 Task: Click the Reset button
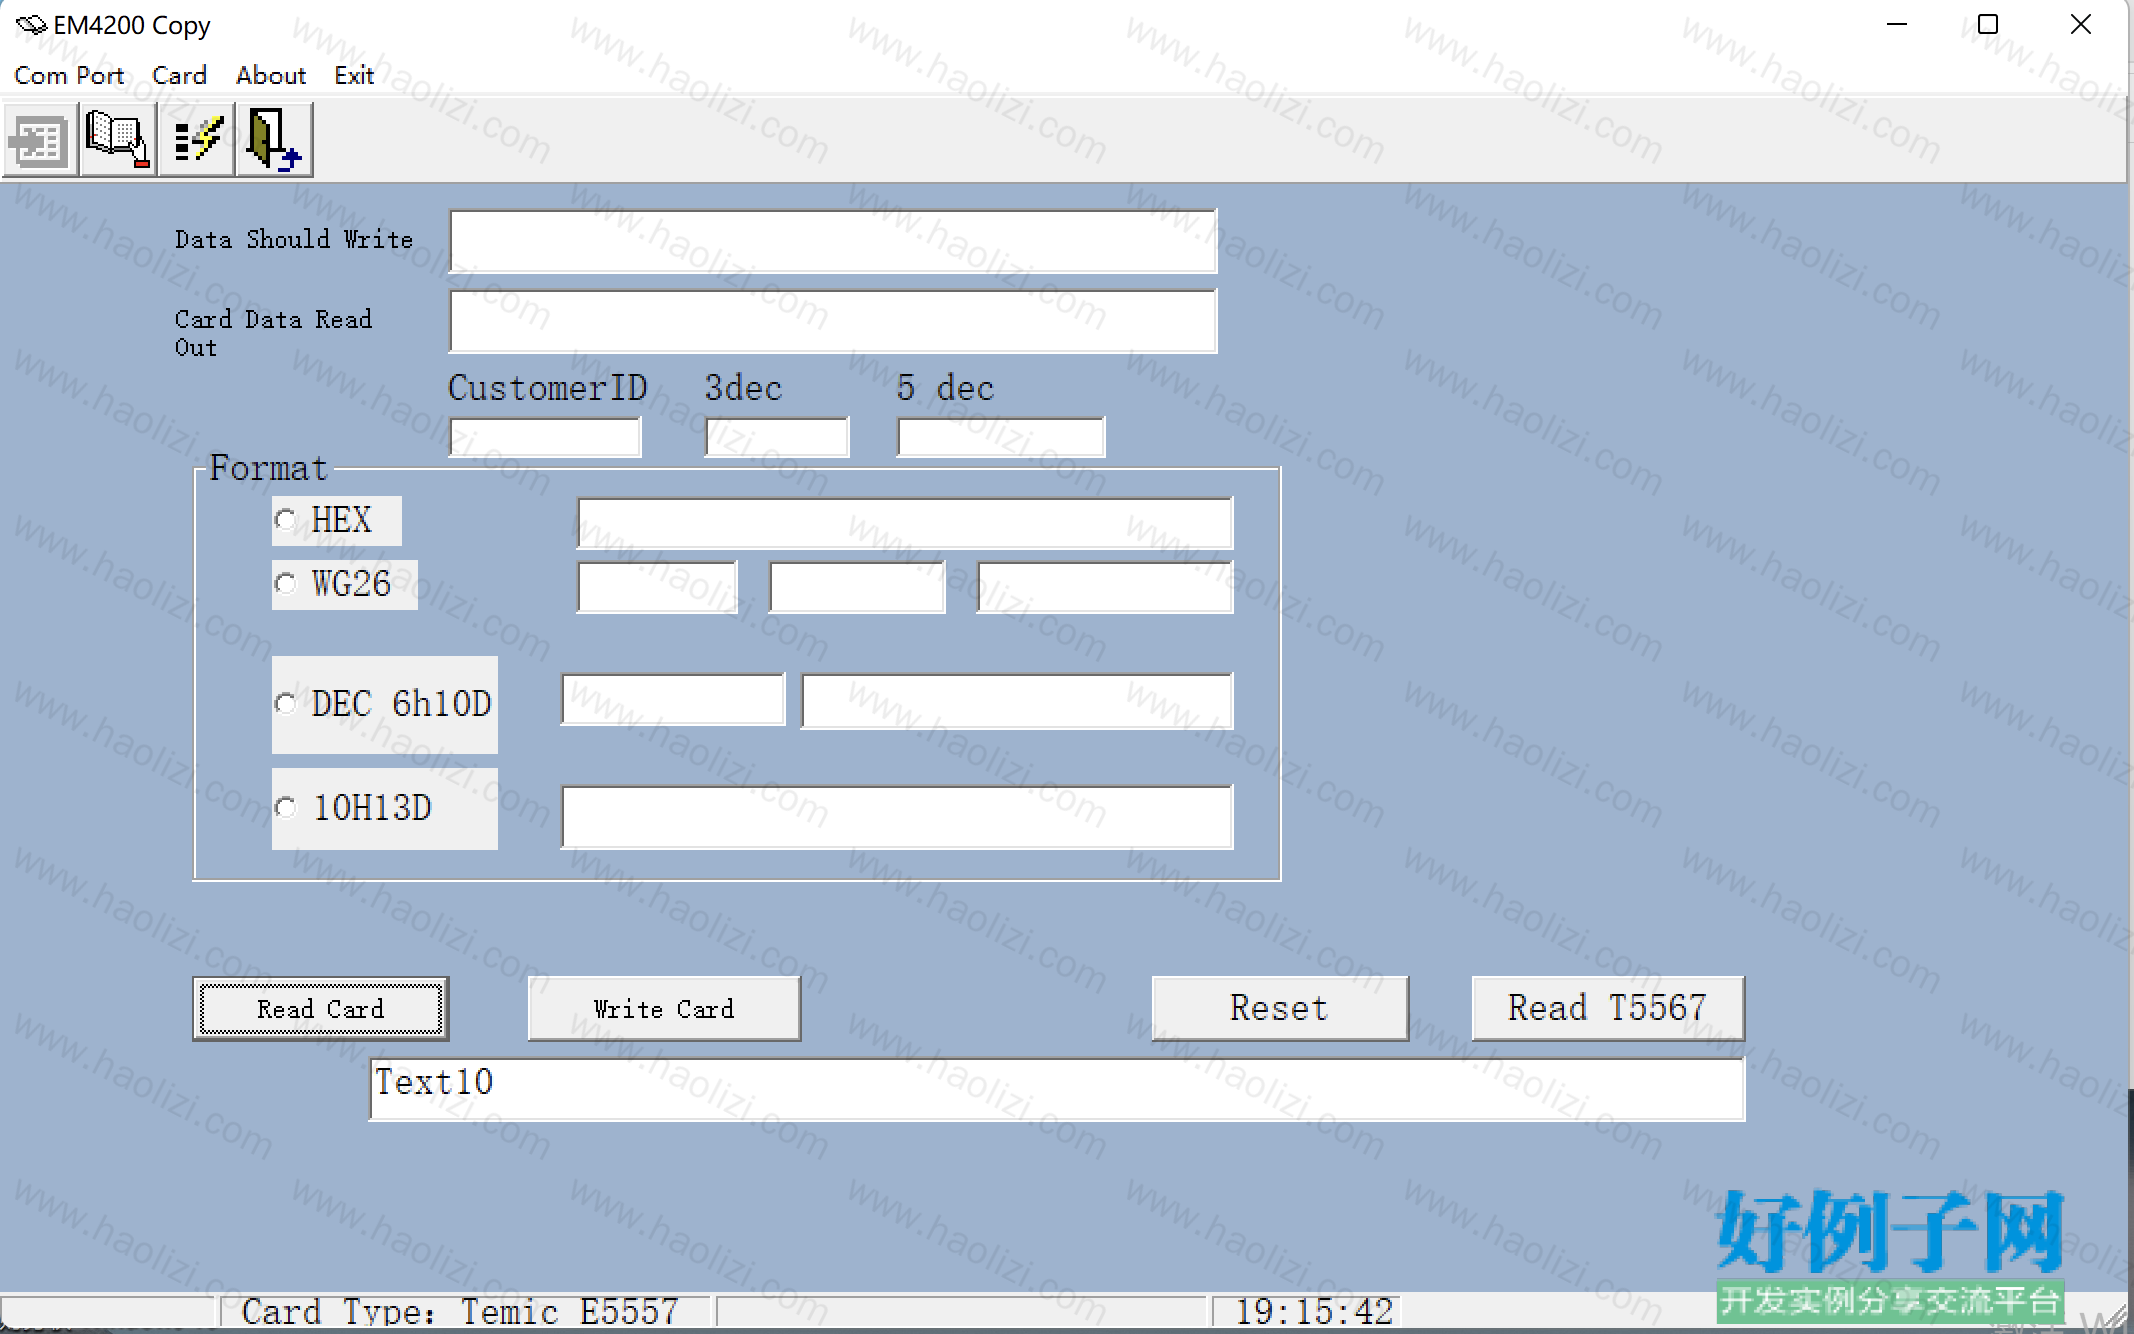coord(1280,1009)
